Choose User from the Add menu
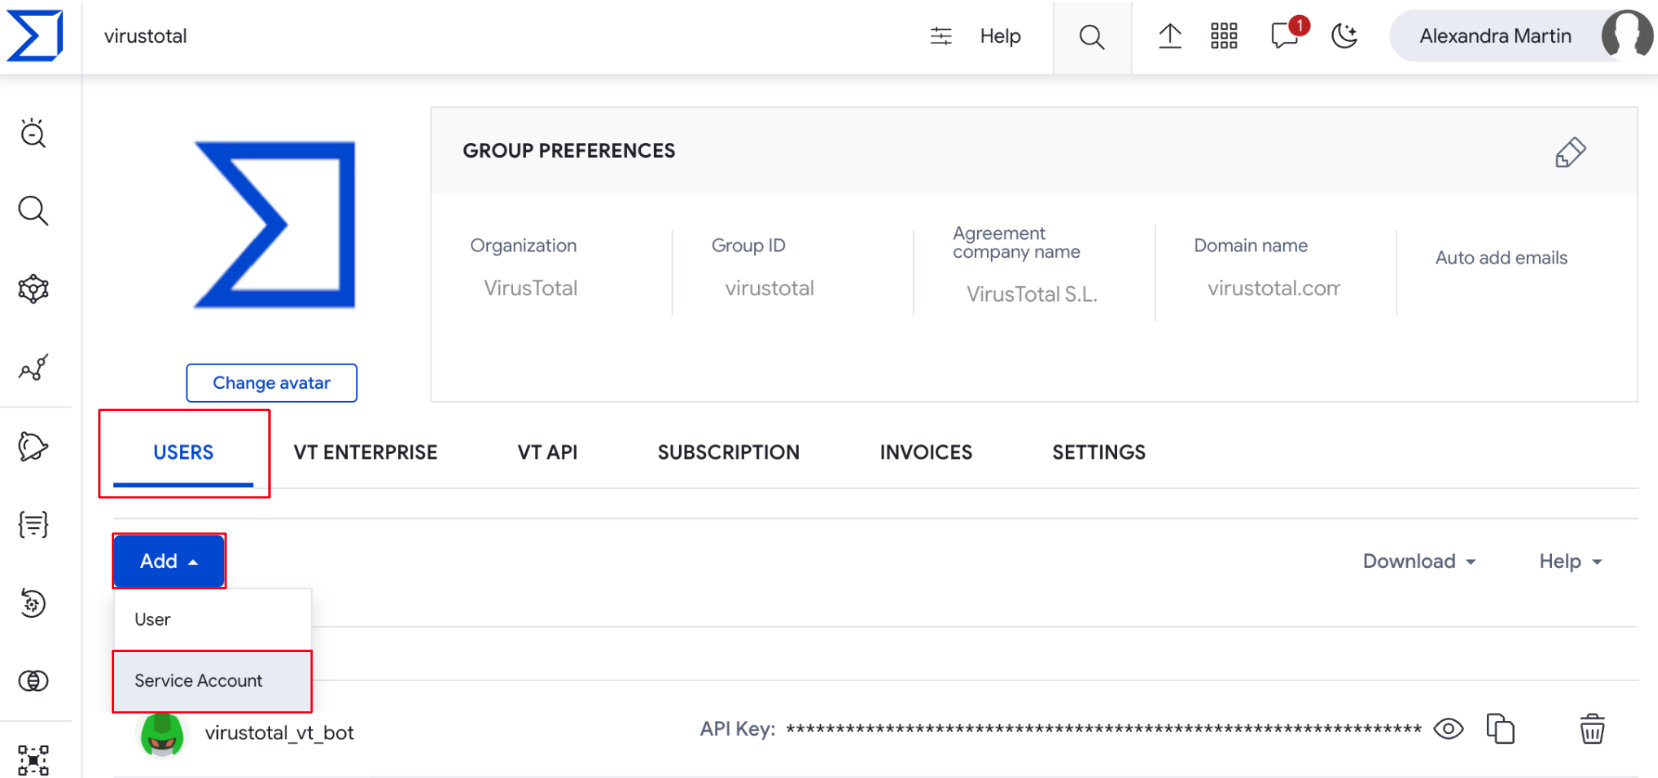 tap(212, 619)
